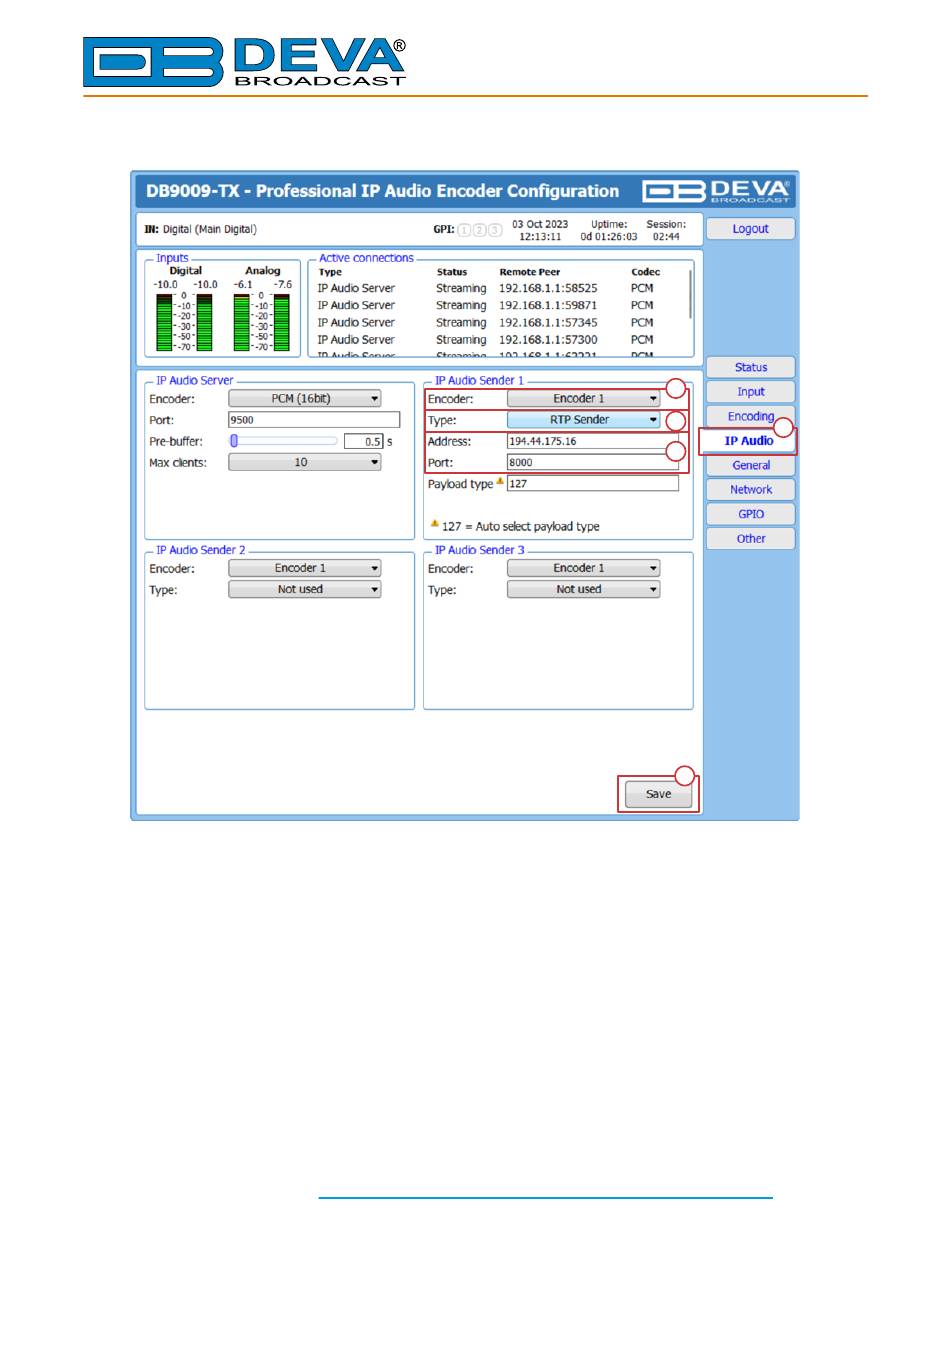950x1353 pixels.
Task: Click the DEVA Broadcast logo in the configuration header
Action: 716,191
